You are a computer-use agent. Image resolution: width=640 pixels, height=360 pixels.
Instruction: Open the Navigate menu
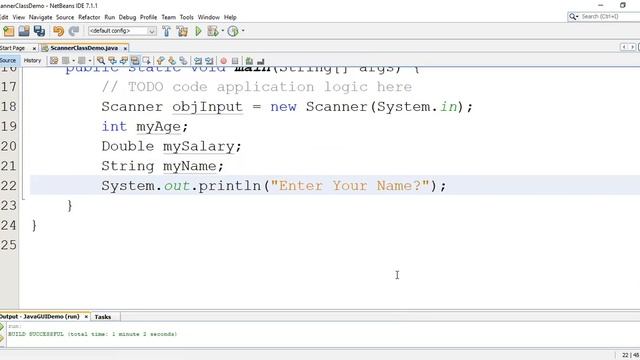40,17
